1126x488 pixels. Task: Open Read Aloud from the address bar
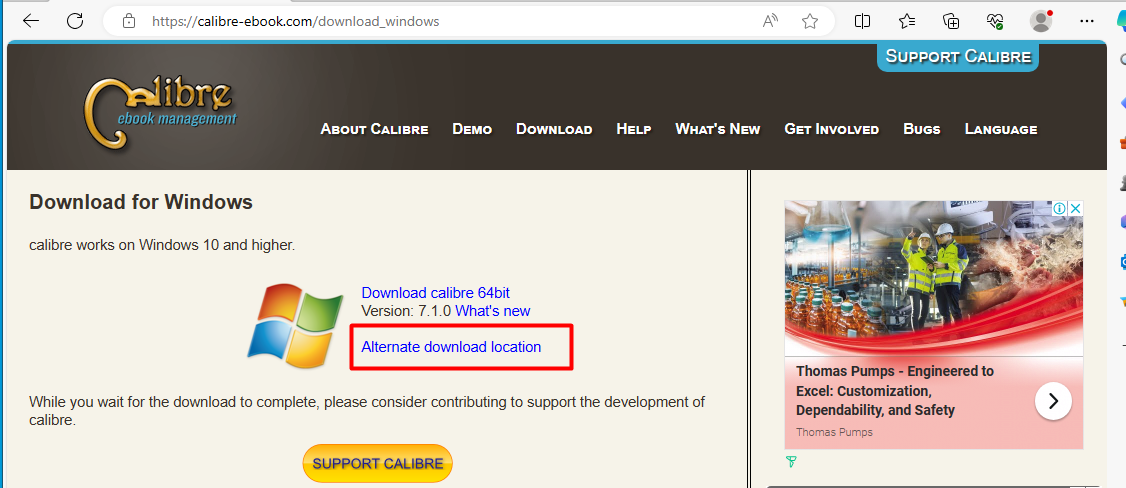(x=771, y=22)
